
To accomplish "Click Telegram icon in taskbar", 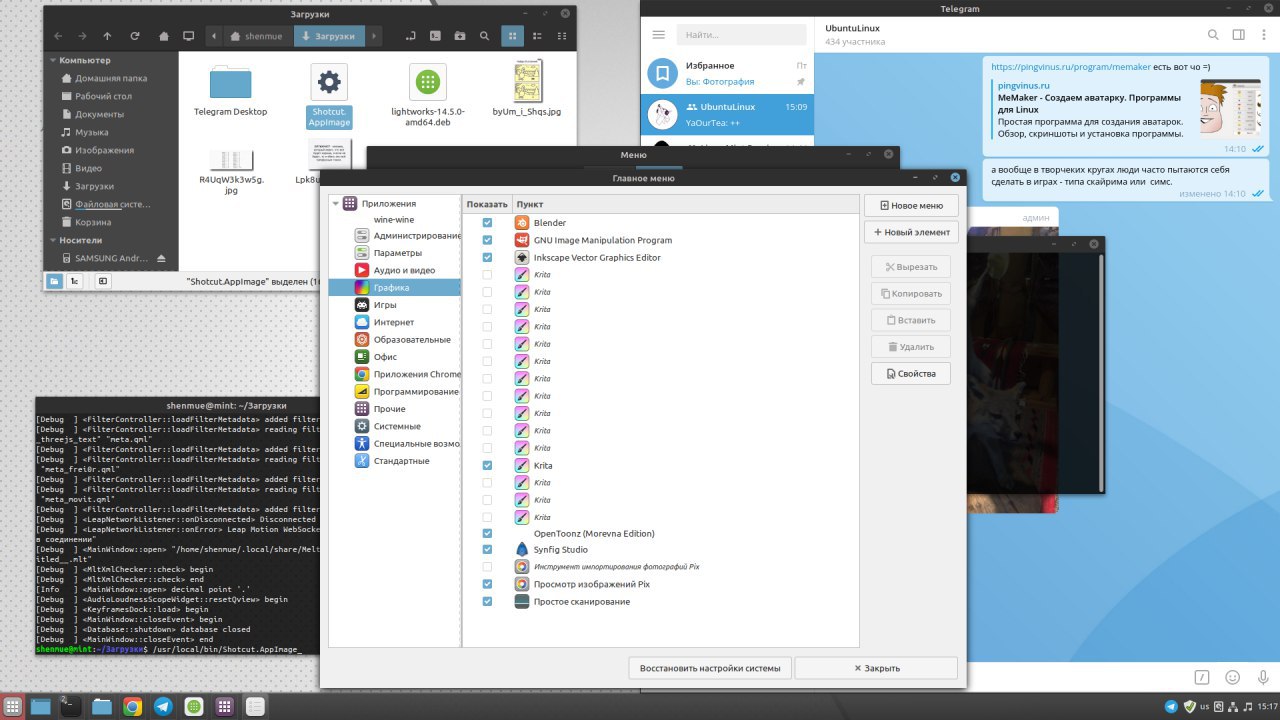I will 163,706.
